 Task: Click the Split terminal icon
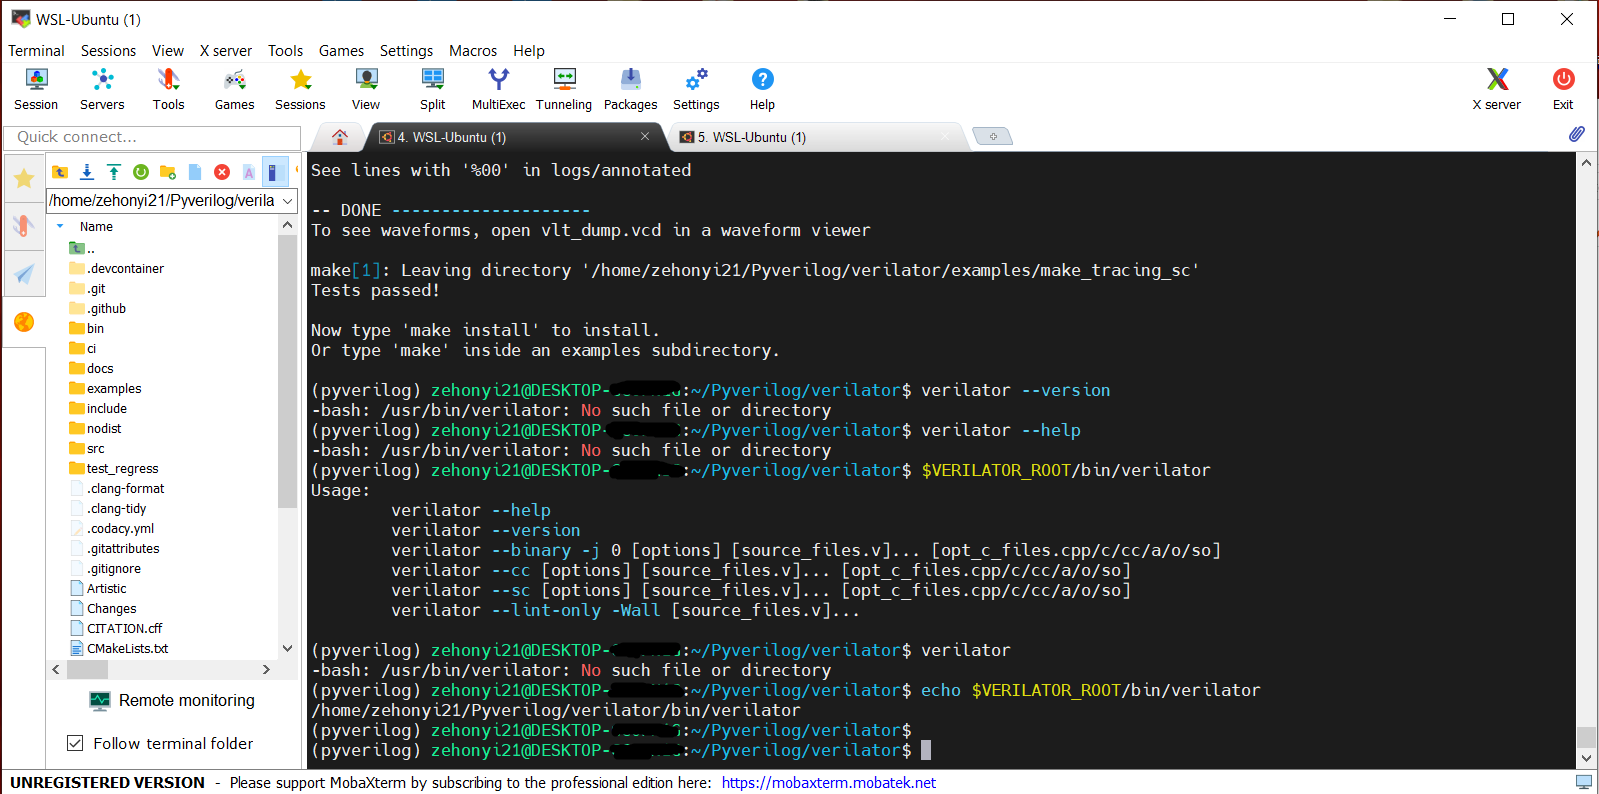[x=432, y=88]
